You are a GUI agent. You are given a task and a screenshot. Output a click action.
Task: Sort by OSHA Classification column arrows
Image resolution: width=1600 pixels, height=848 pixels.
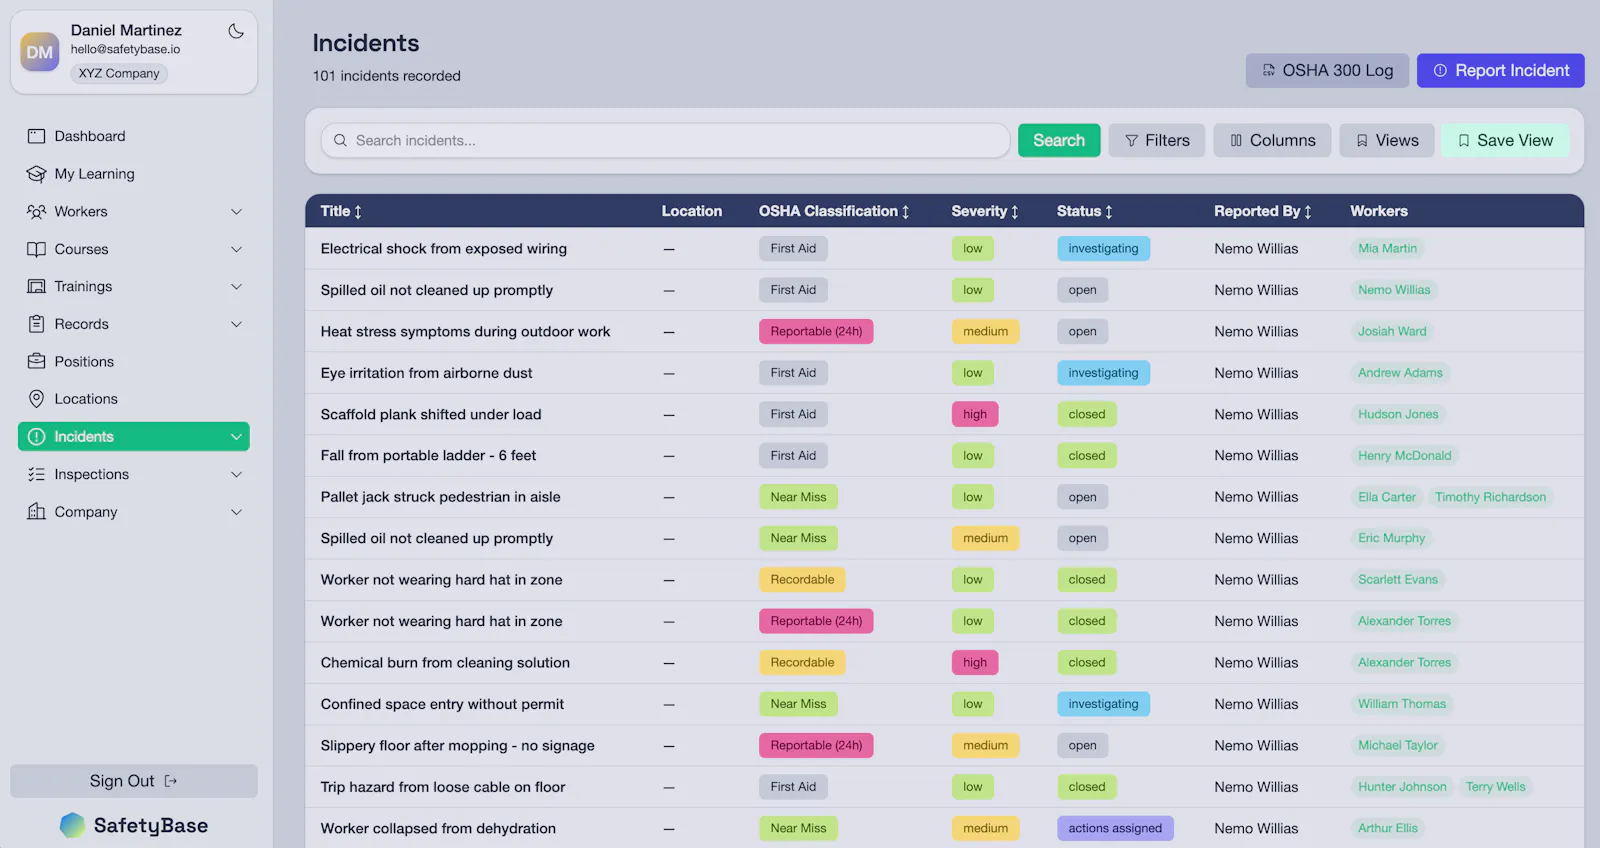pos(906,211)
